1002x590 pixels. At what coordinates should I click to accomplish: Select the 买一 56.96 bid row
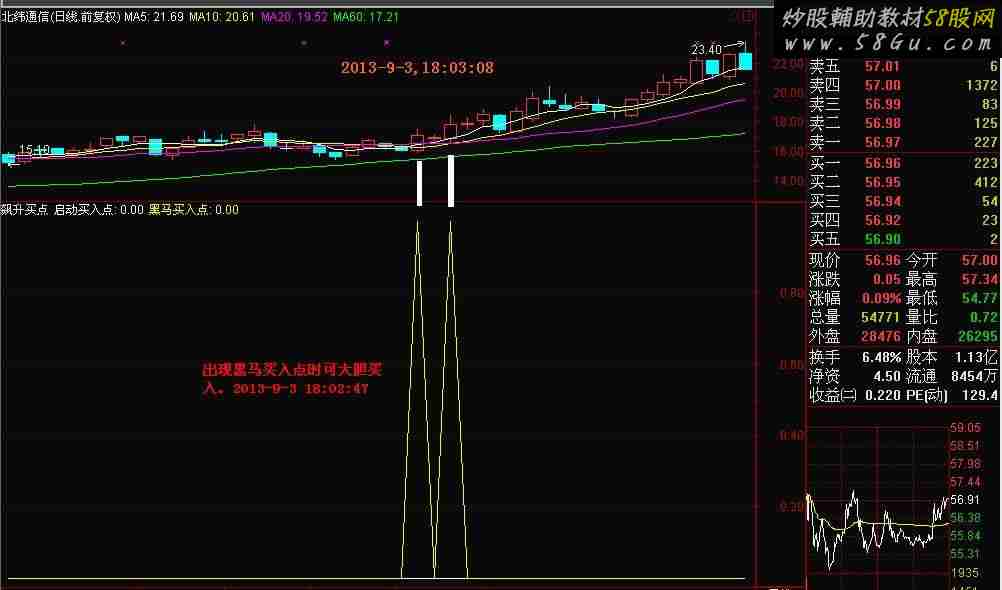pyautogui.click(x=903, y=164)
